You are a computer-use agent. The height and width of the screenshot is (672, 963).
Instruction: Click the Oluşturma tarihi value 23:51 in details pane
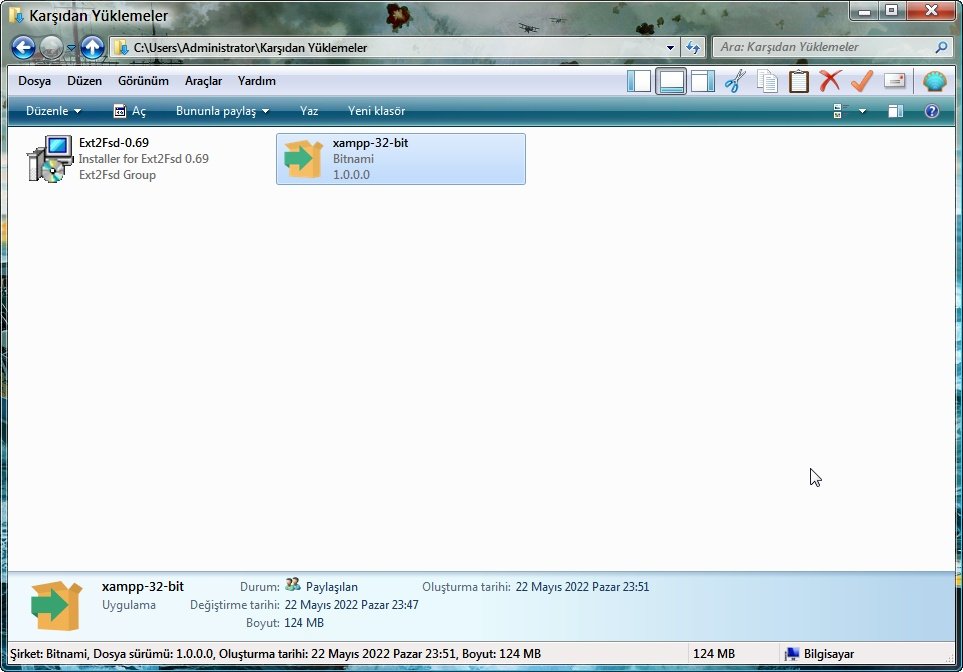tap(582, 587)
